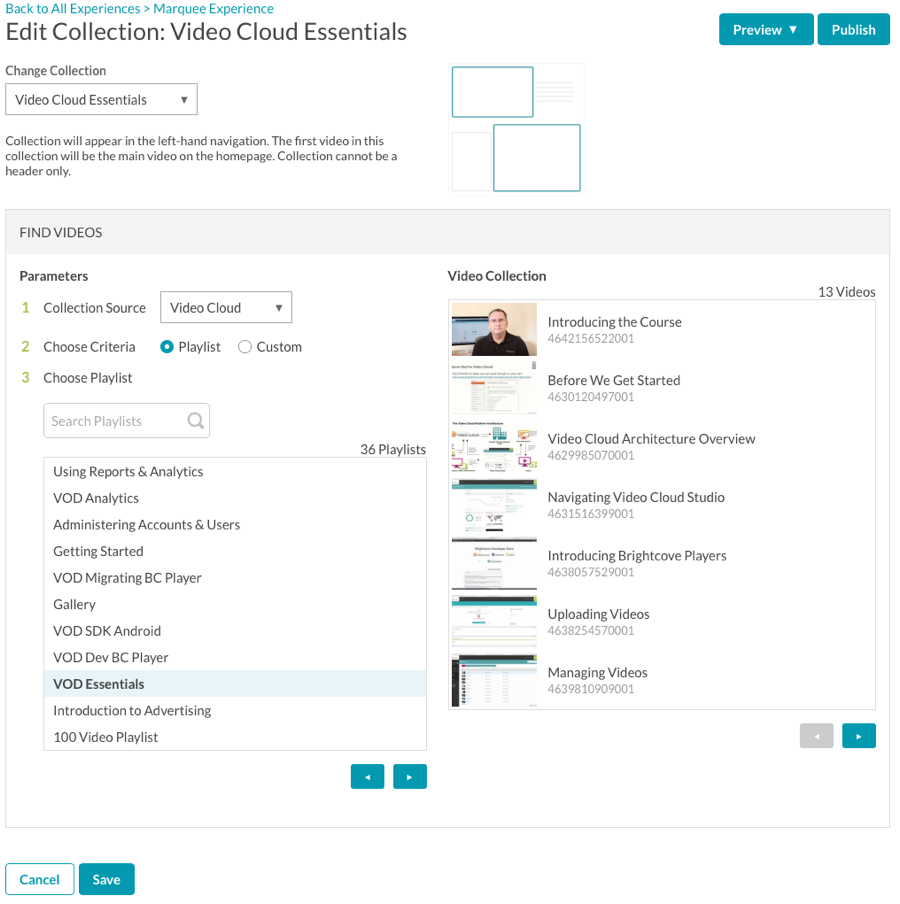900x904 pixels.
Task: Select the Getting Started playlist
Action: coord(235,551)
